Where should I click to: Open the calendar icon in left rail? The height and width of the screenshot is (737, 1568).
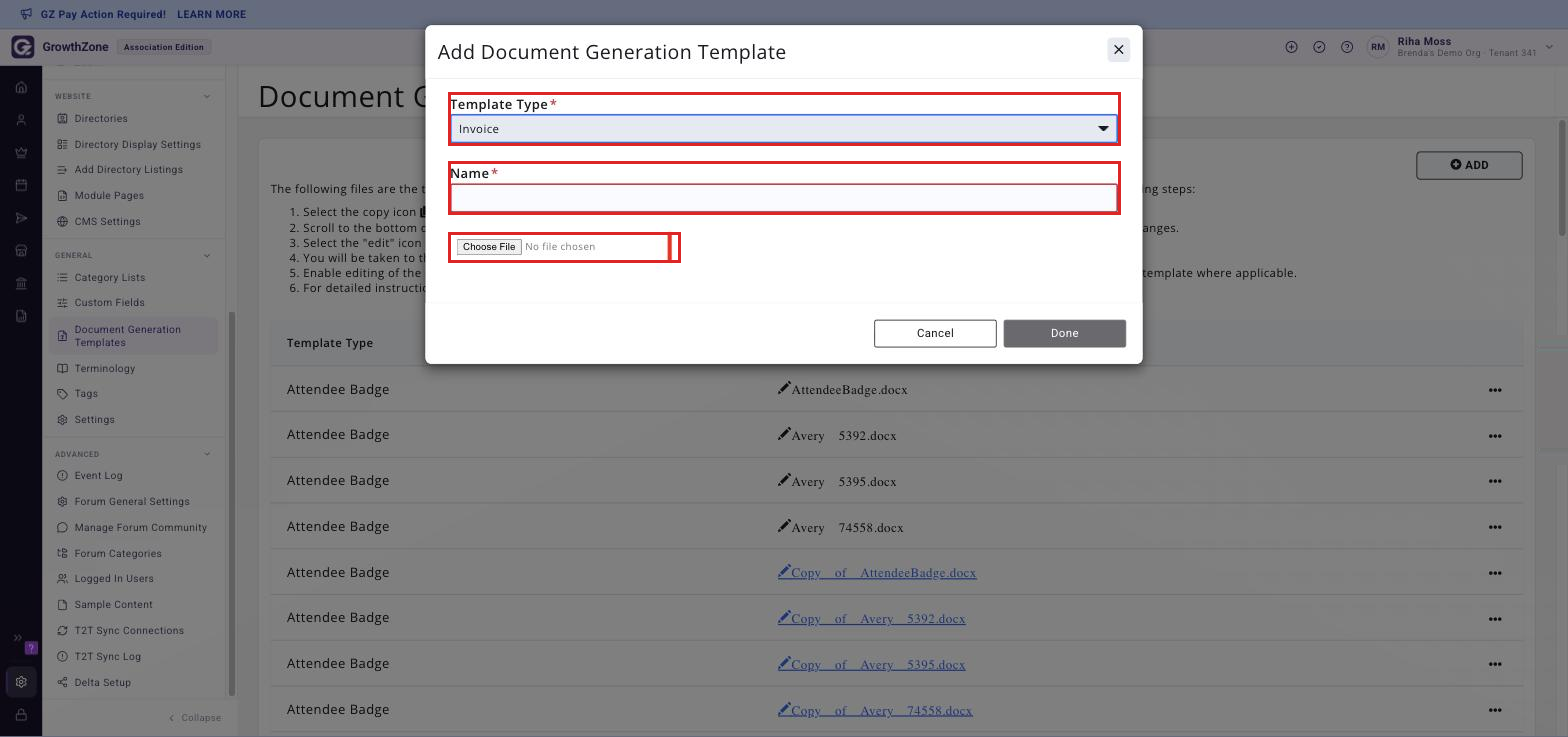coord(21,185)
